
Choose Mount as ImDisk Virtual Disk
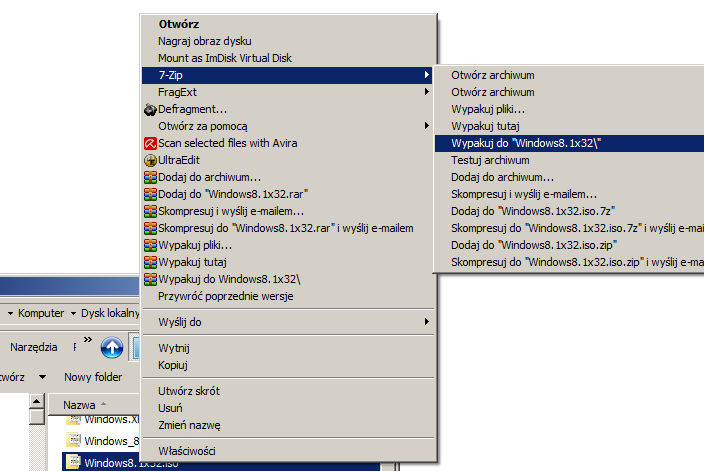288,58
